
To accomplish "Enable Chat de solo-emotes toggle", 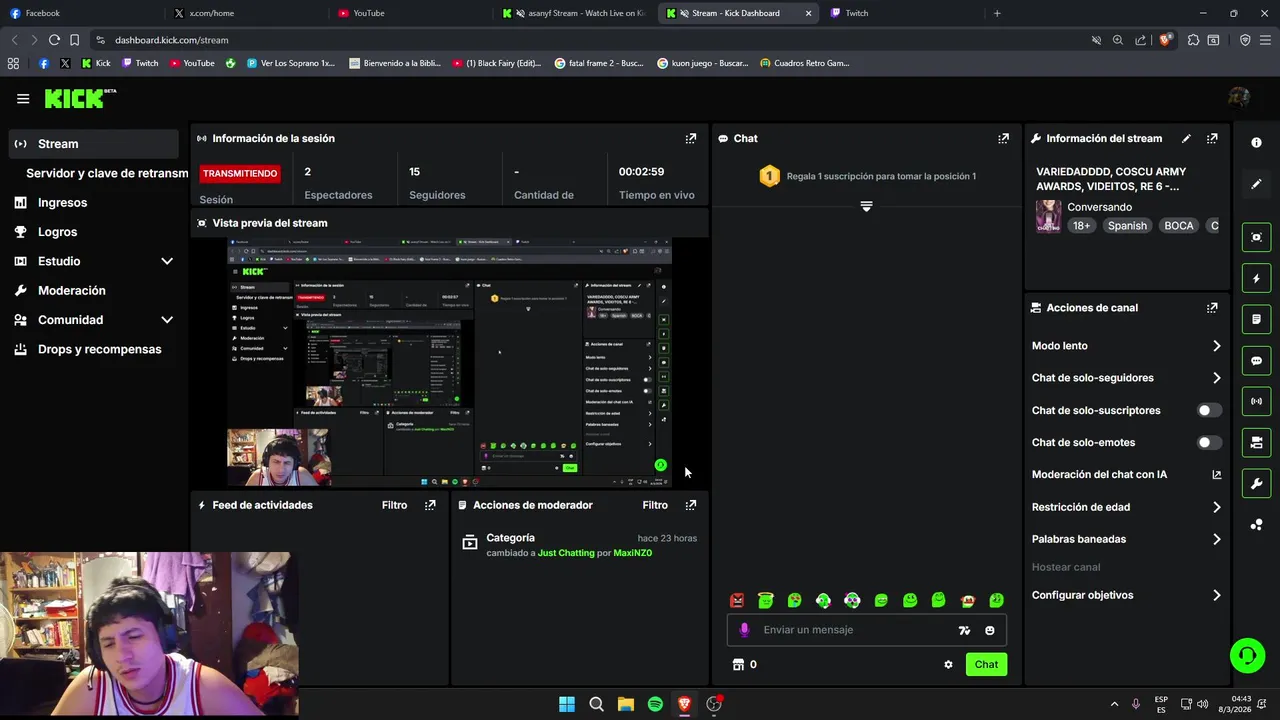I will coord(1209,442).
